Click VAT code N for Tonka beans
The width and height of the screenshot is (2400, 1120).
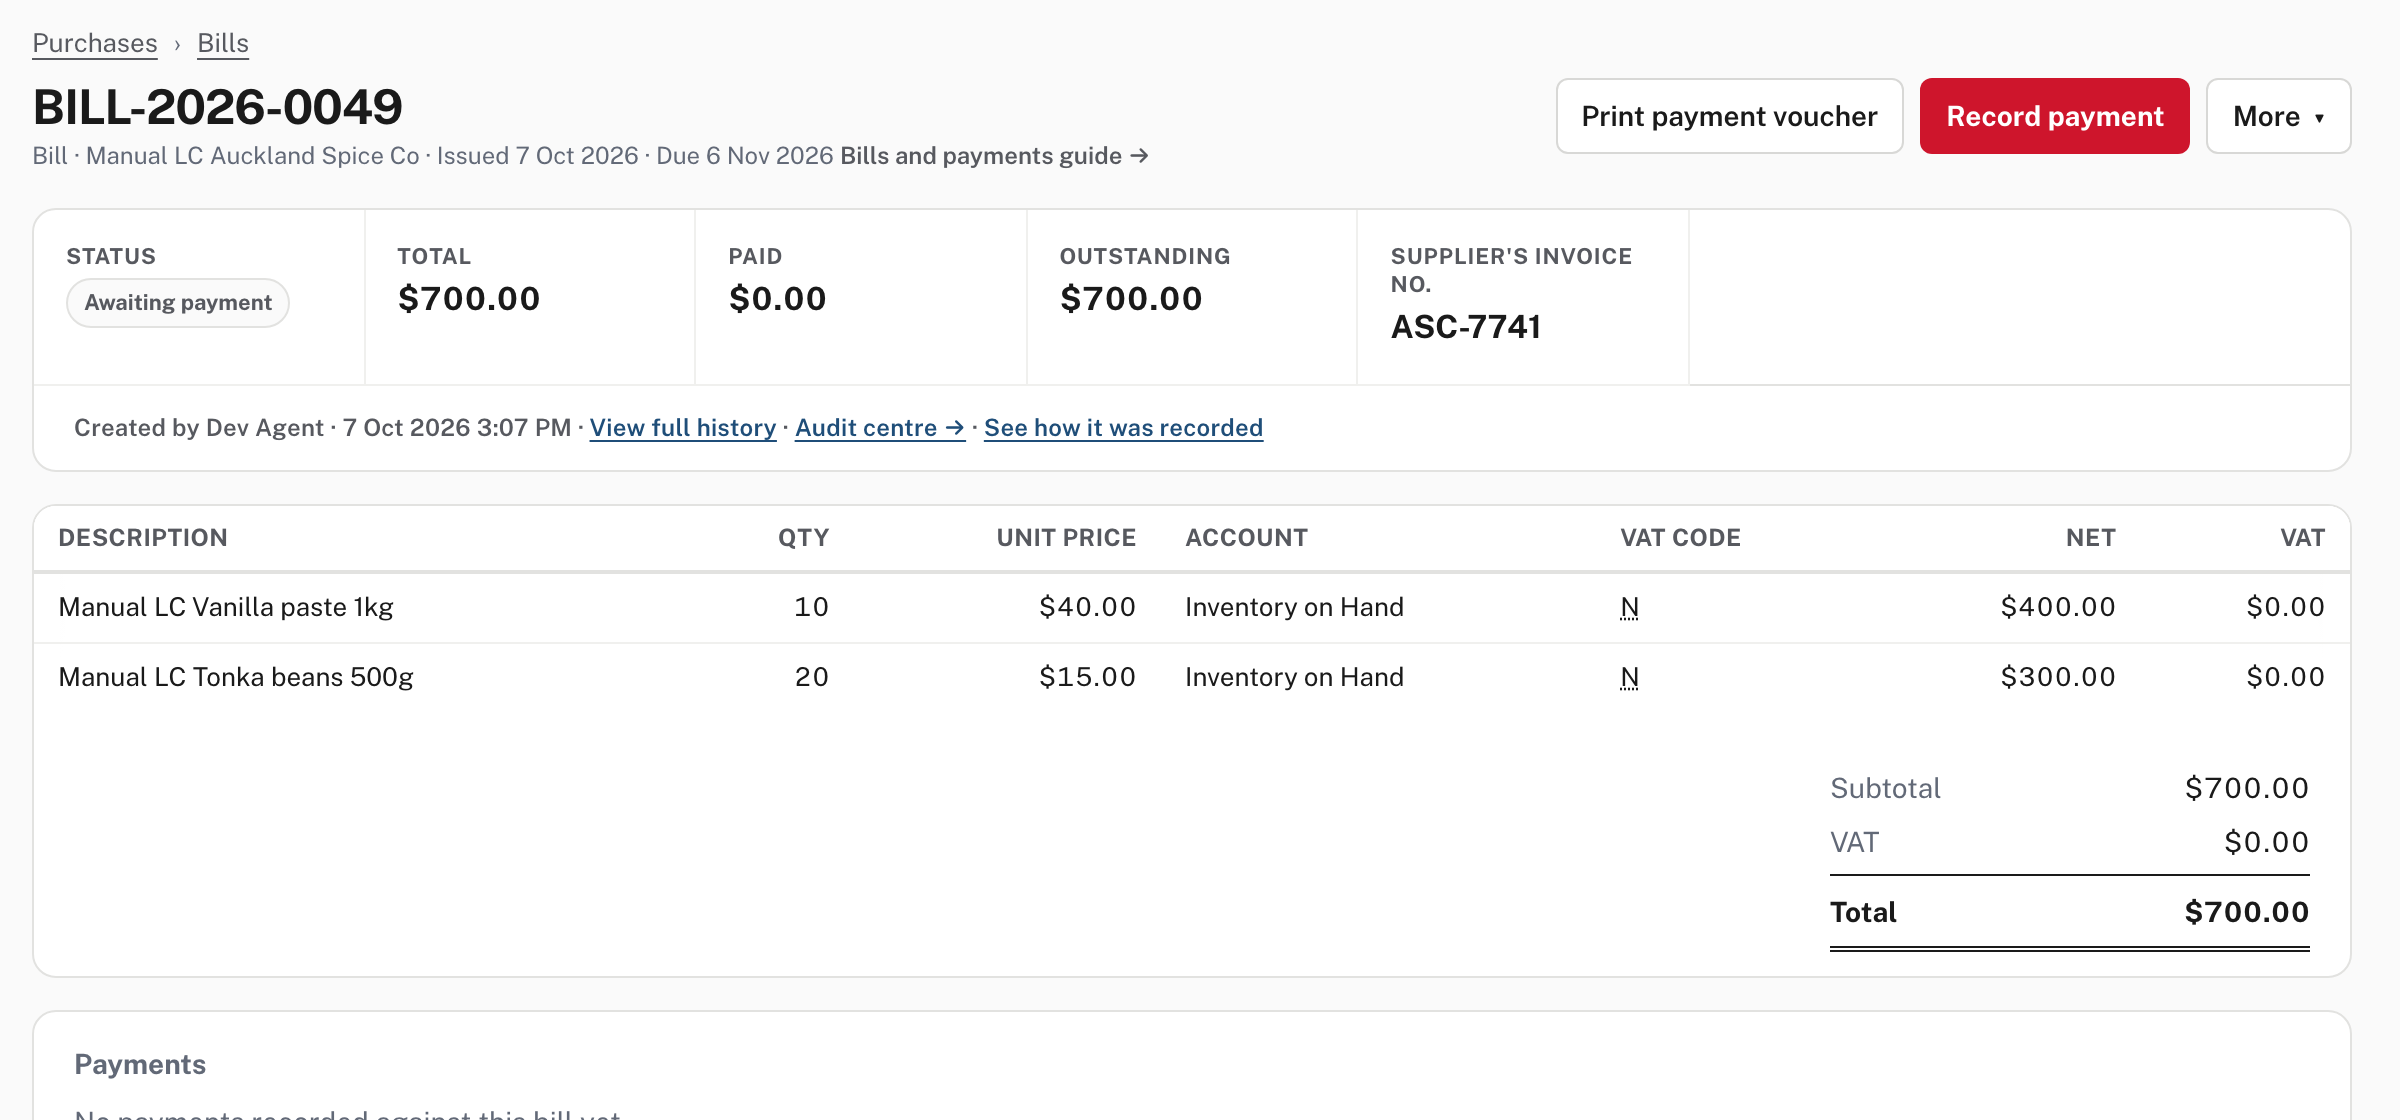coord(1629,677)
